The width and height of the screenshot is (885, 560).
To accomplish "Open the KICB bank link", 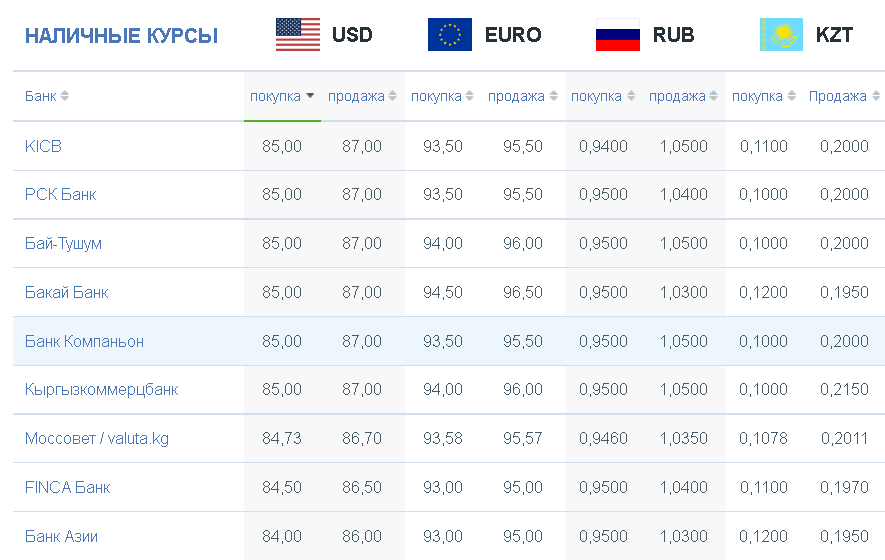I will coord(43,146).
